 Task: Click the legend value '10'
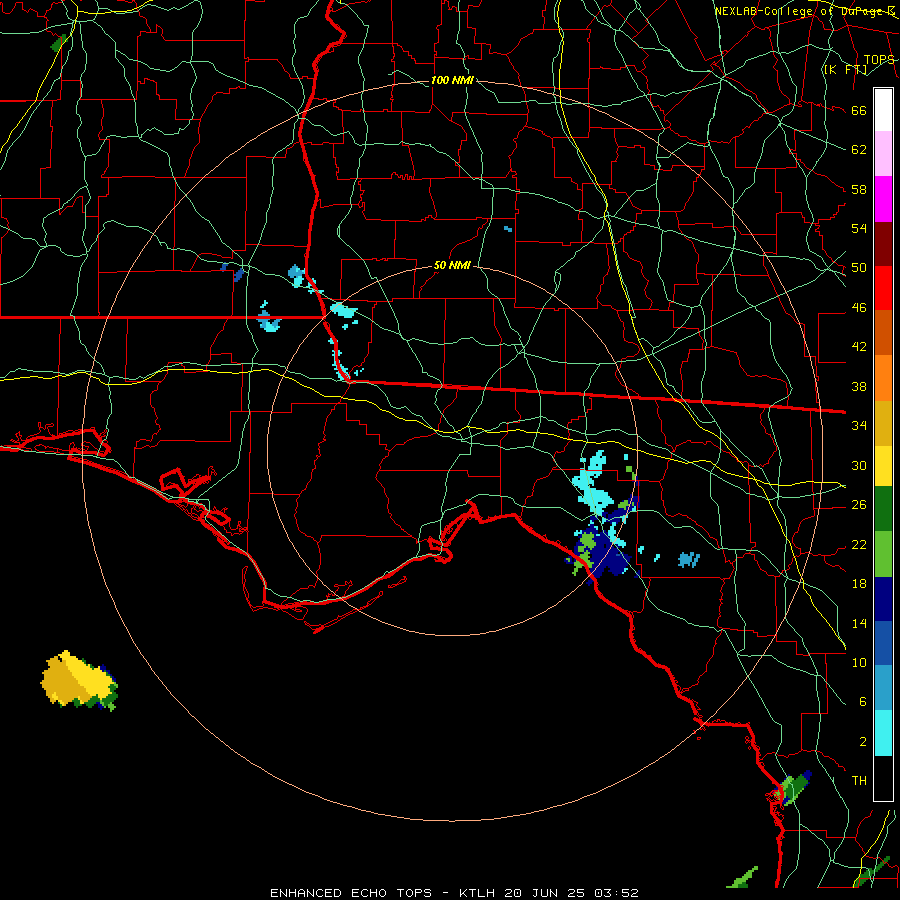coord(859,662)
